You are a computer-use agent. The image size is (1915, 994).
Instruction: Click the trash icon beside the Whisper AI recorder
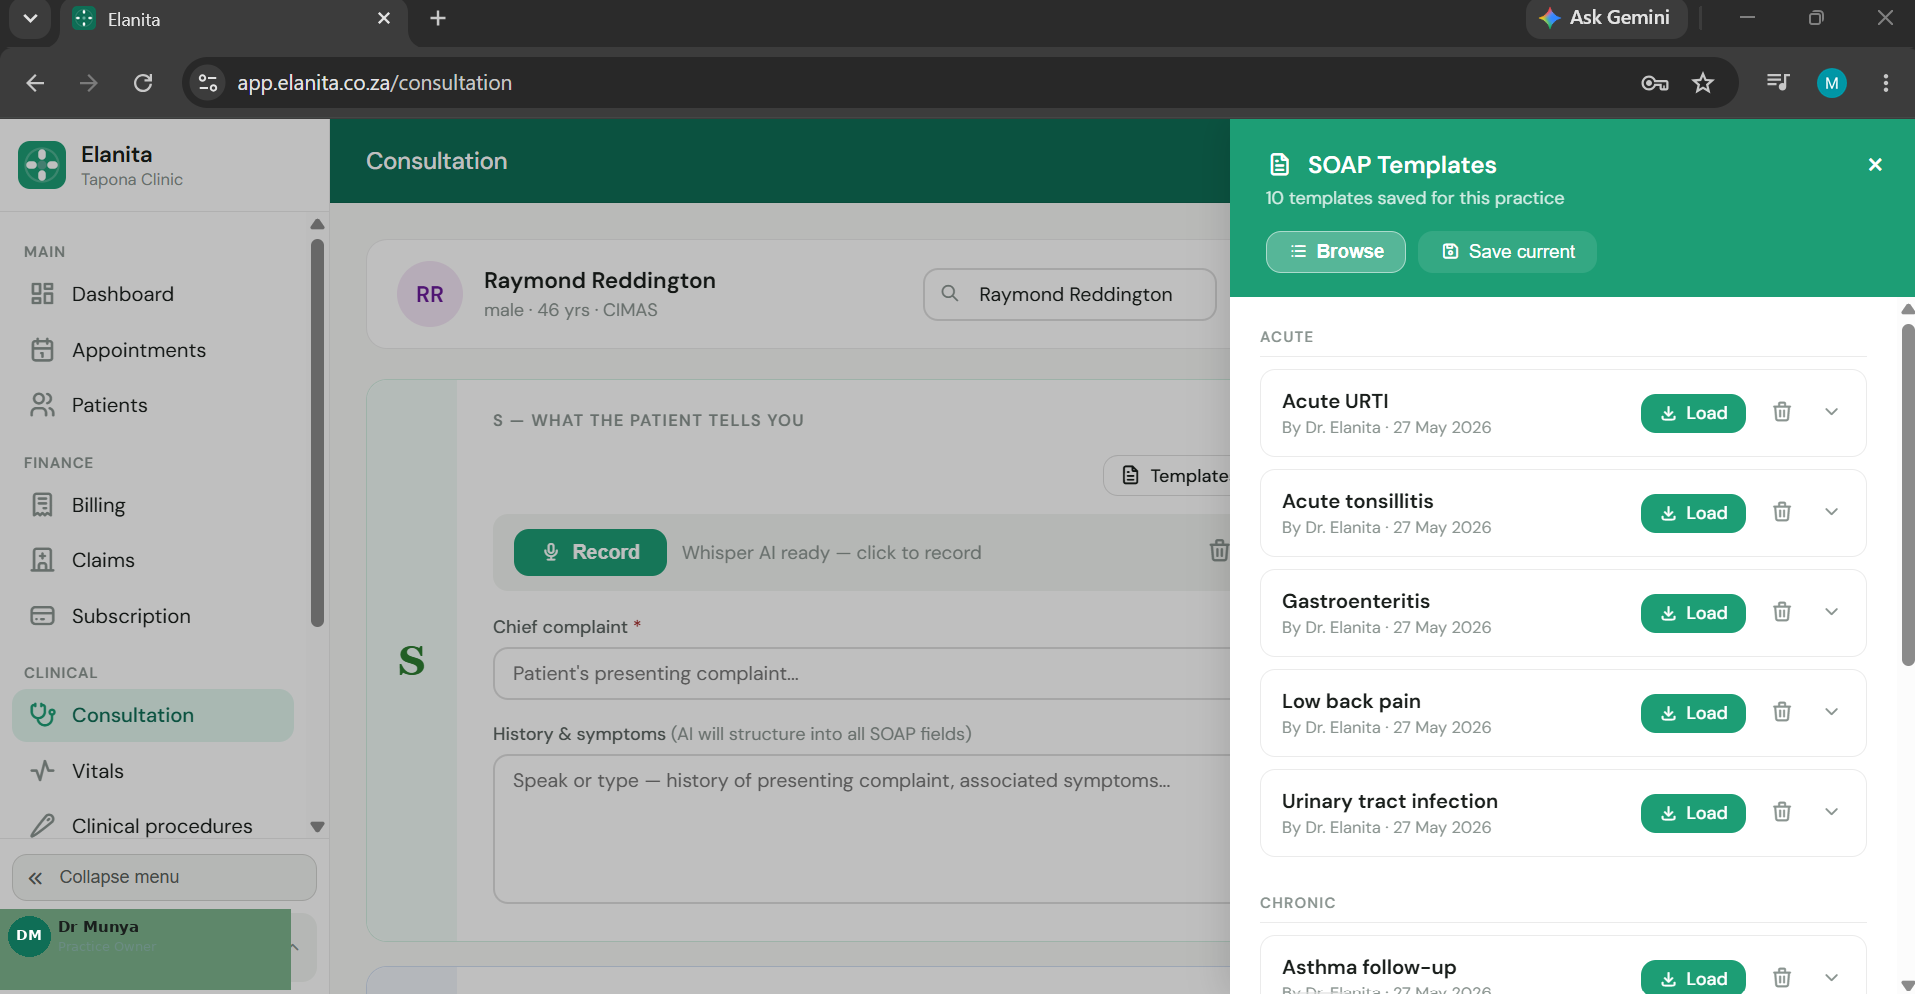point(1219,550)
